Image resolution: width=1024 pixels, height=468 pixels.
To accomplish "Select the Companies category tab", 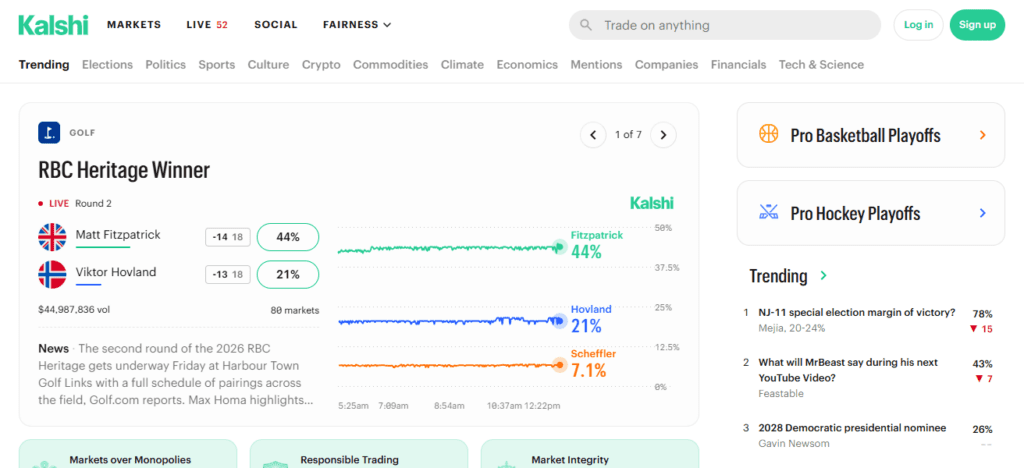I will click(x=666, y=65).
